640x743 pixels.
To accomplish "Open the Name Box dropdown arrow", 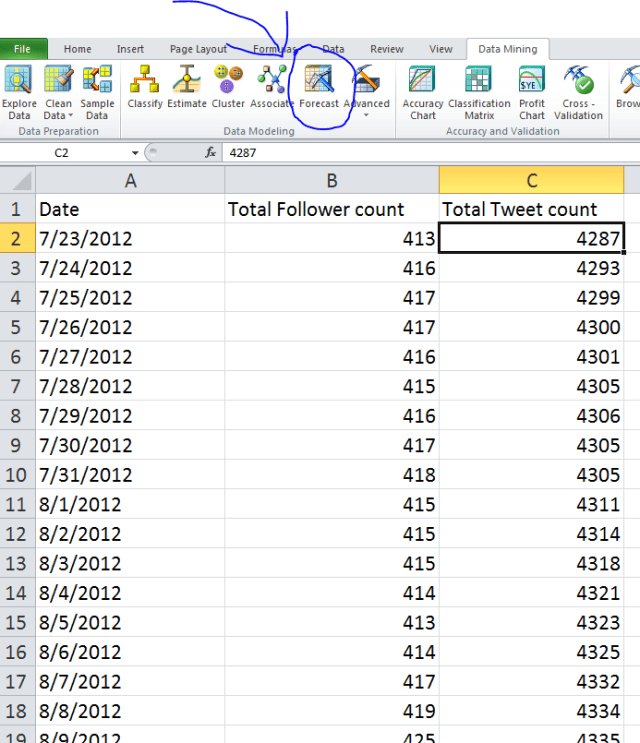I will point(135,153).
